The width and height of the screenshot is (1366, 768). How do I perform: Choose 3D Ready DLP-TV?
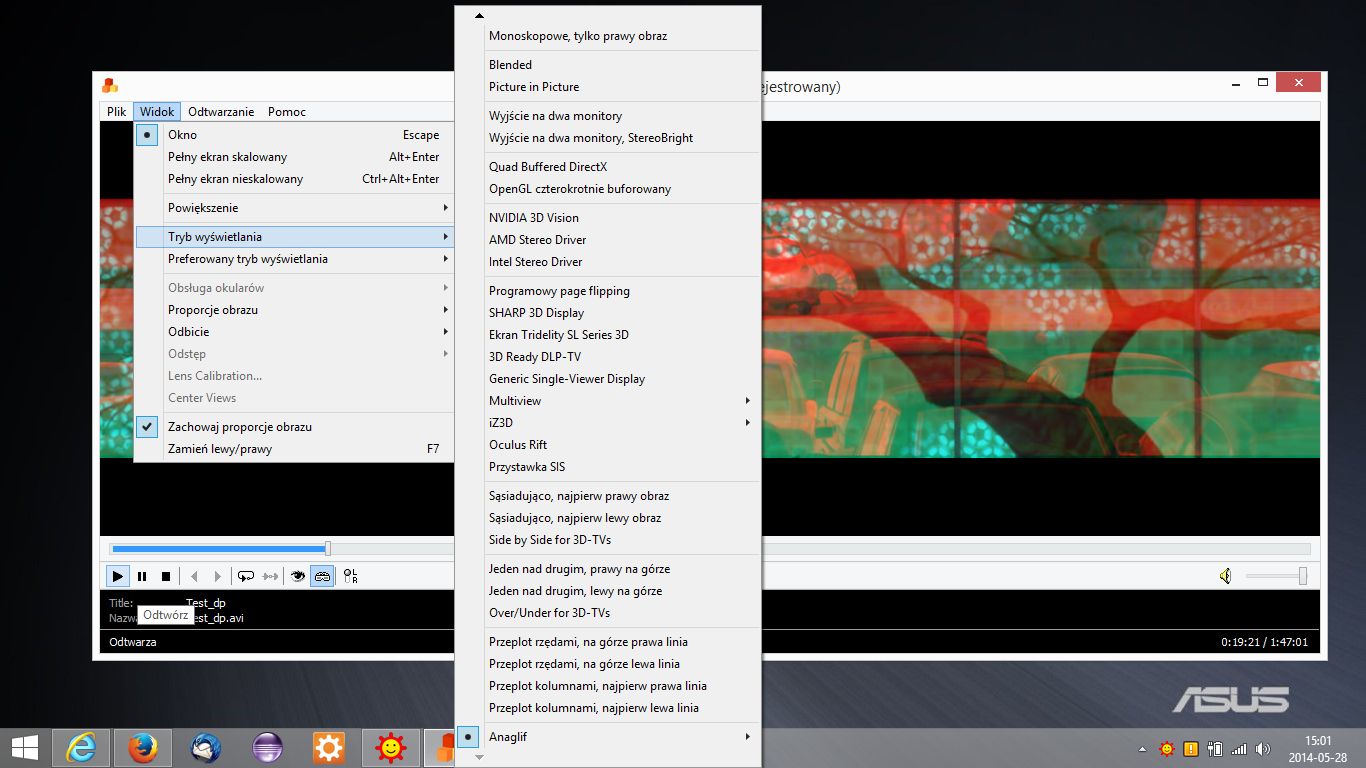[x=608, y=357]
